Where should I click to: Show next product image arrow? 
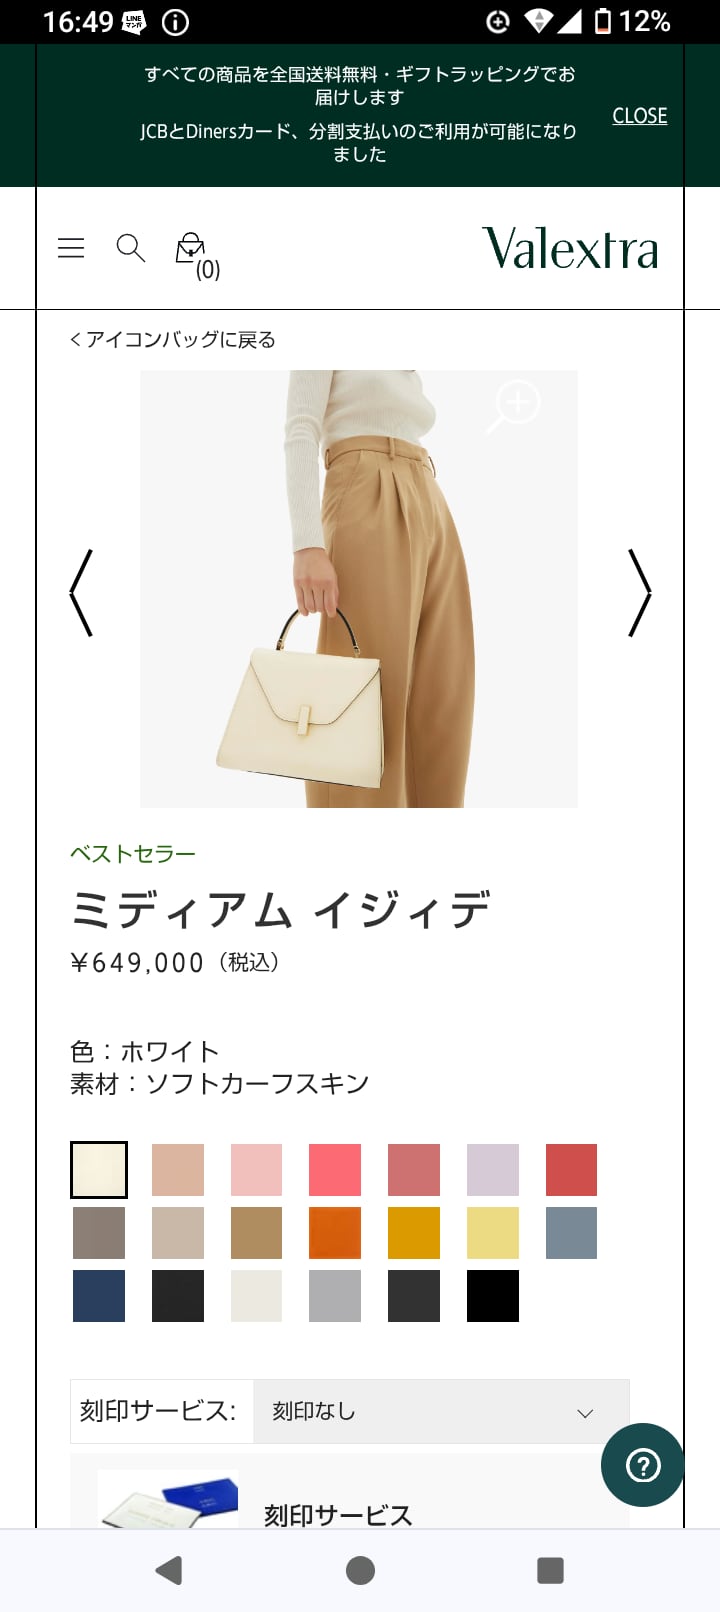tap(639, 592)
